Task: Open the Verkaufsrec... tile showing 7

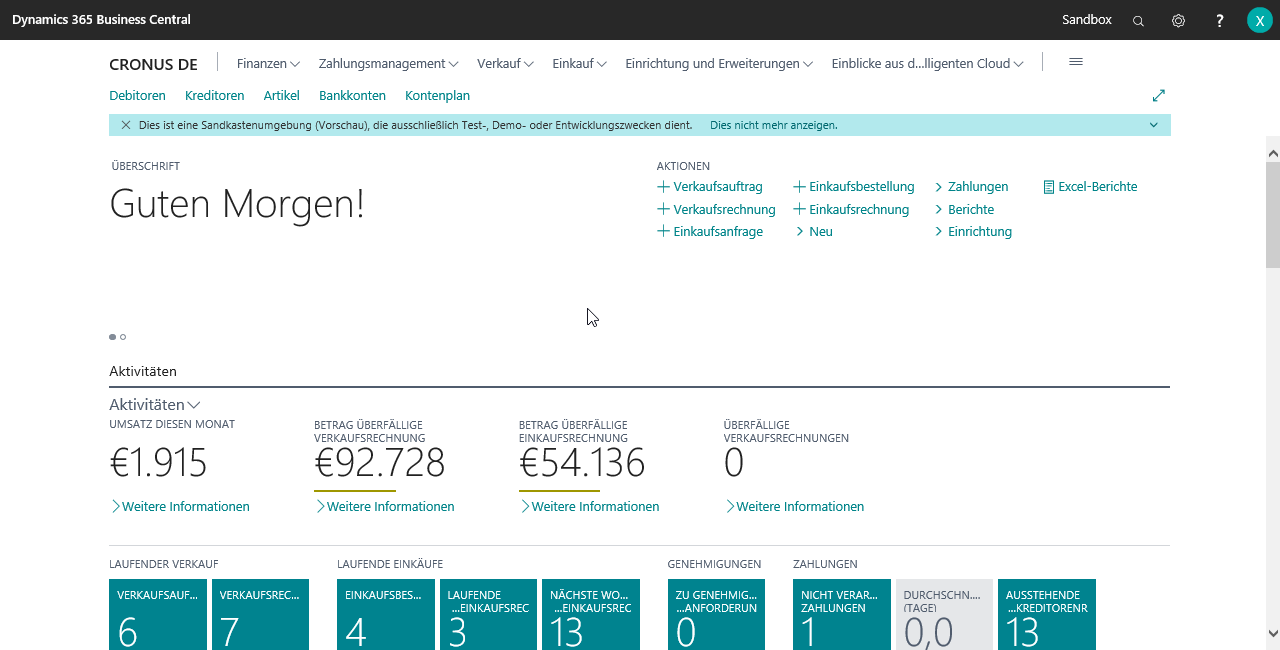Action: click(x=260, y=614)
